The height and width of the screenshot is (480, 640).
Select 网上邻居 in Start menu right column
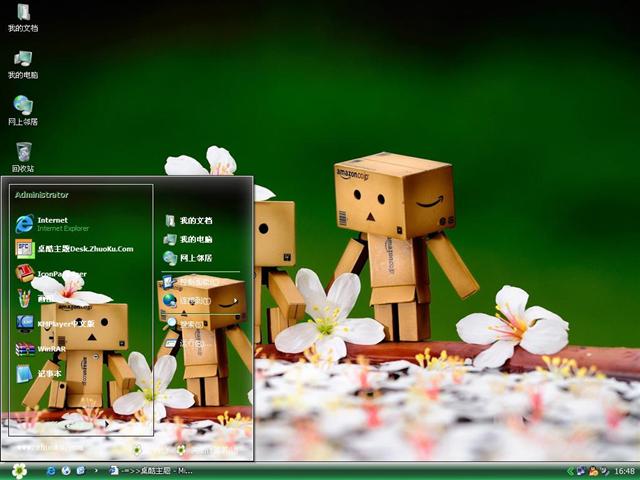[x=195, y=258]
